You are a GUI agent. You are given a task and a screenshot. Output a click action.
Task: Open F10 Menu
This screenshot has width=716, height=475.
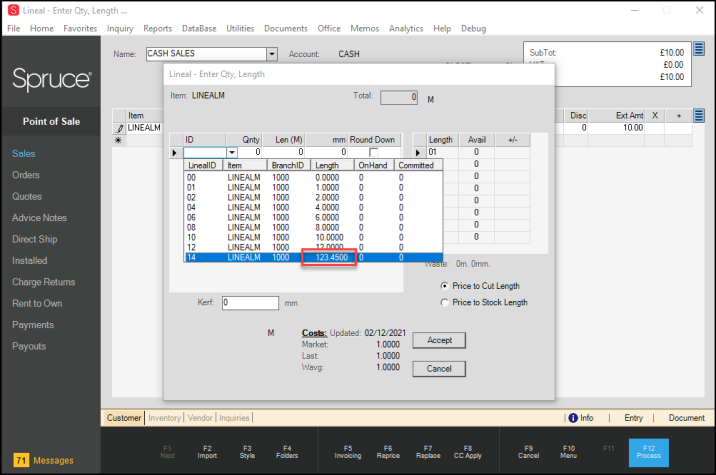[569, 452]
